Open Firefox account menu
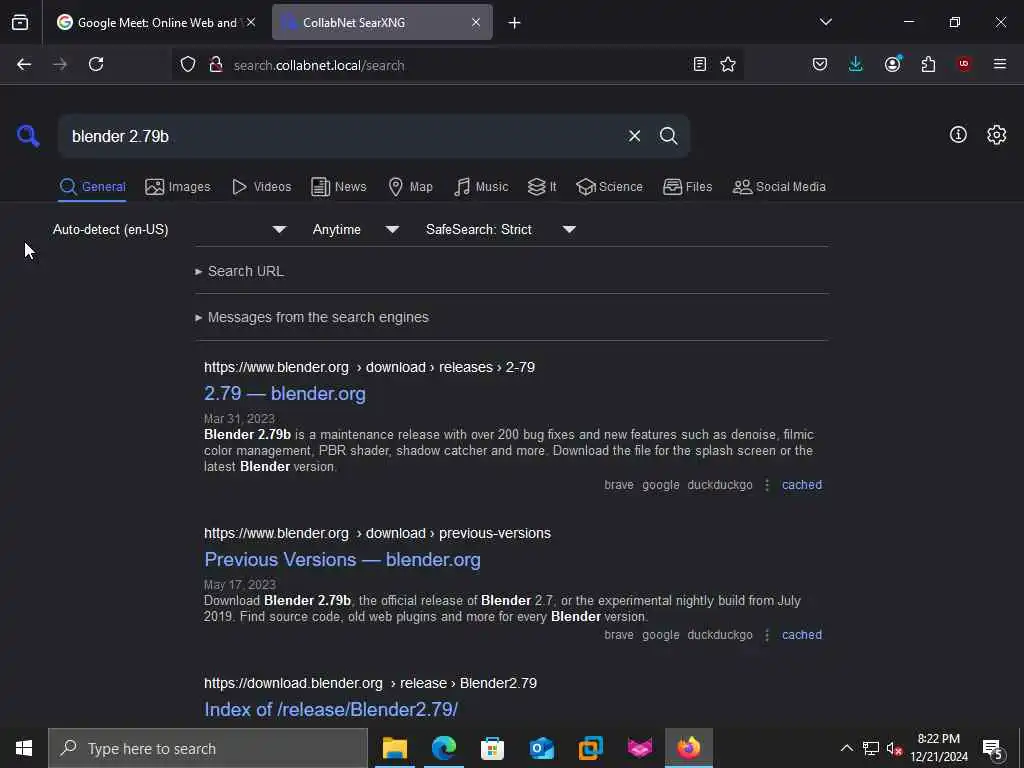The width and height of the screenshot is (1024, 768). pos(892,64)
